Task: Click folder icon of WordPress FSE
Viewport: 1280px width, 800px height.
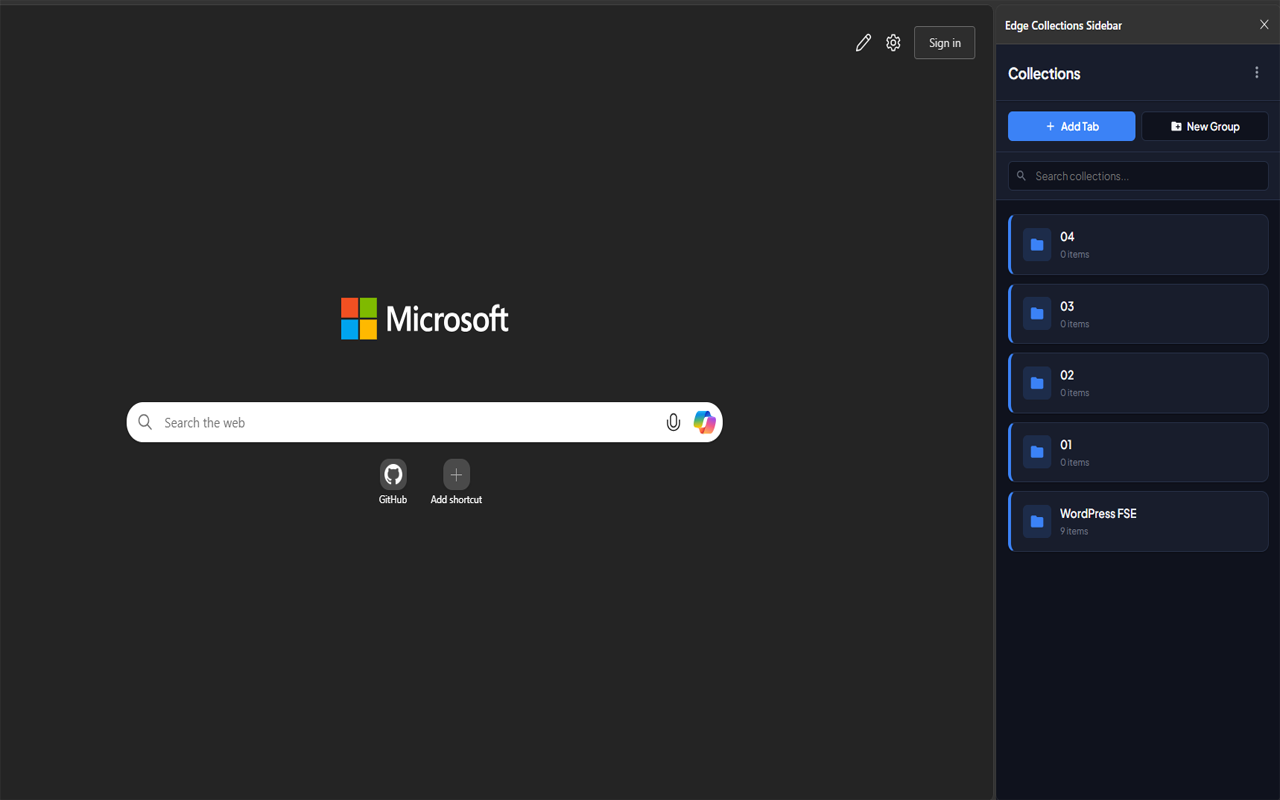Action: coord(1037,521)
